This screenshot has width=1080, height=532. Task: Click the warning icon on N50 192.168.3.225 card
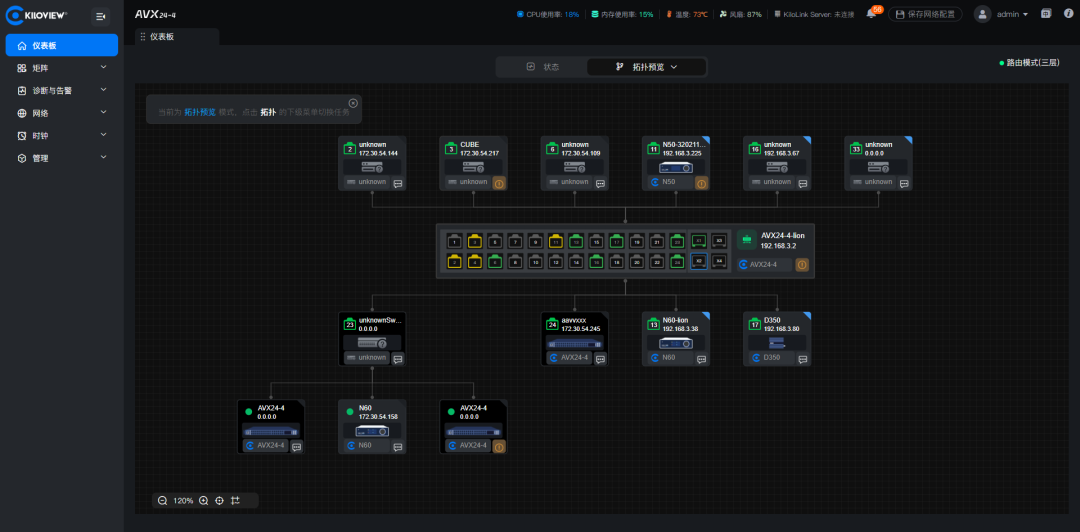[702, 183]
